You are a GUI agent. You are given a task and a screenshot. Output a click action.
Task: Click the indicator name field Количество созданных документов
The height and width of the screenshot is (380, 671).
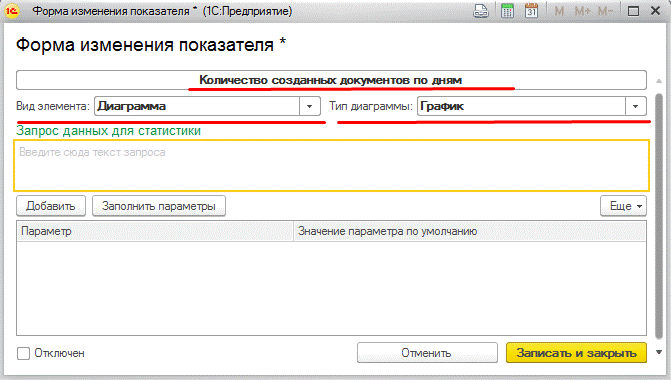(331, 80)
